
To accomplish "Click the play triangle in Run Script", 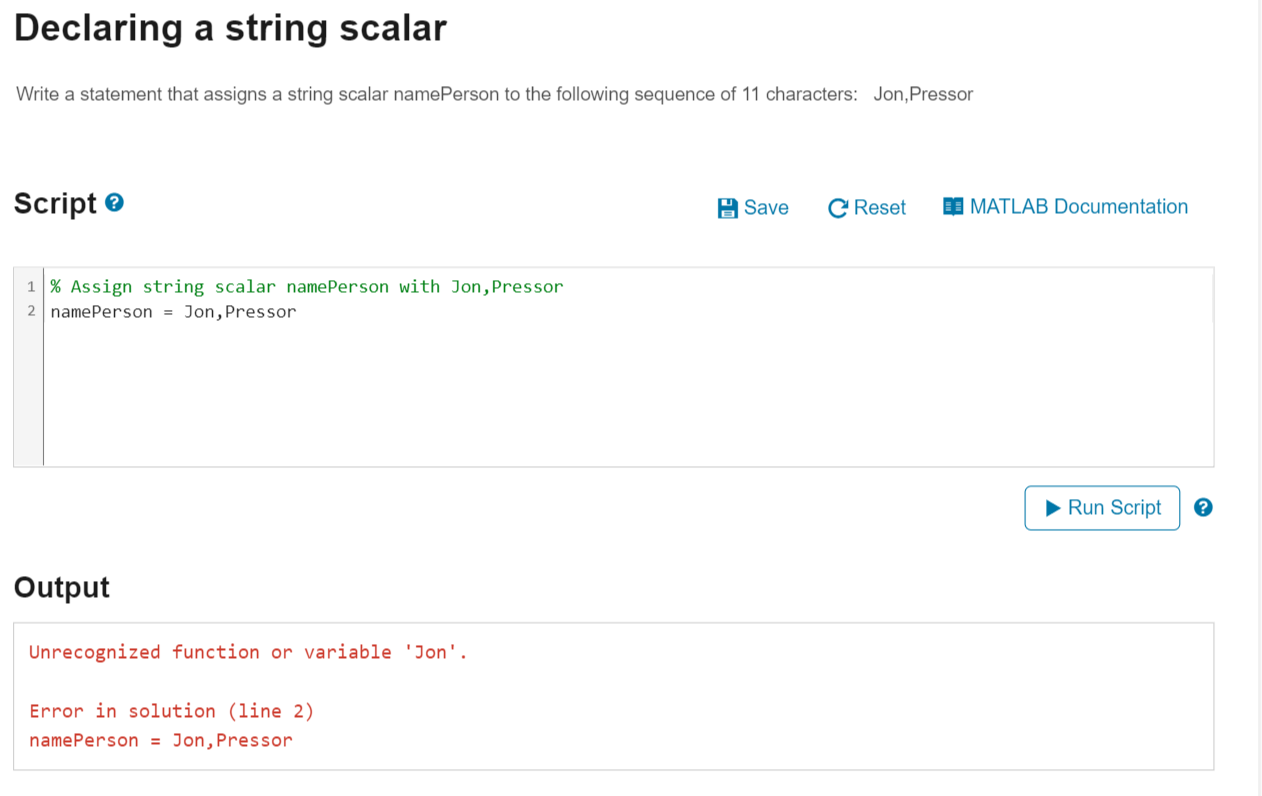I will (x=1053, y=508).
